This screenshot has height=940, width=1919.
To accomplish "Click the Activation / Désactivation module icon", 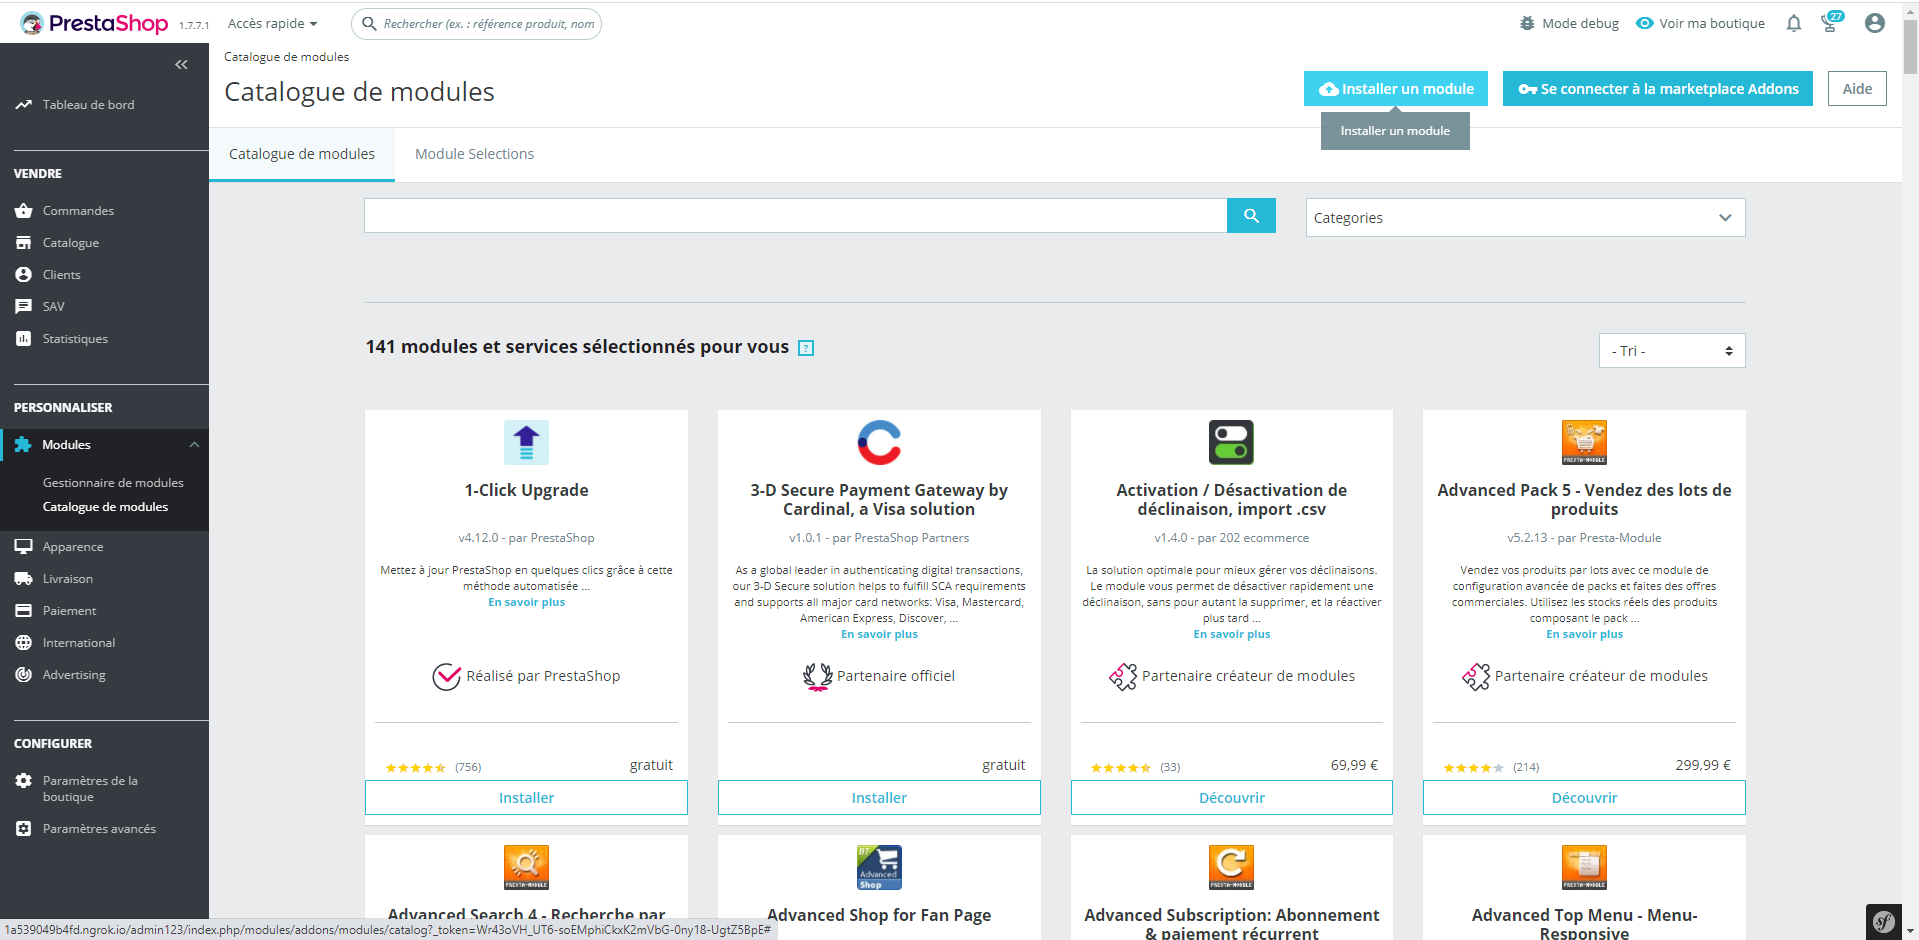I will pyautogui.click(x=1231, y=442).
